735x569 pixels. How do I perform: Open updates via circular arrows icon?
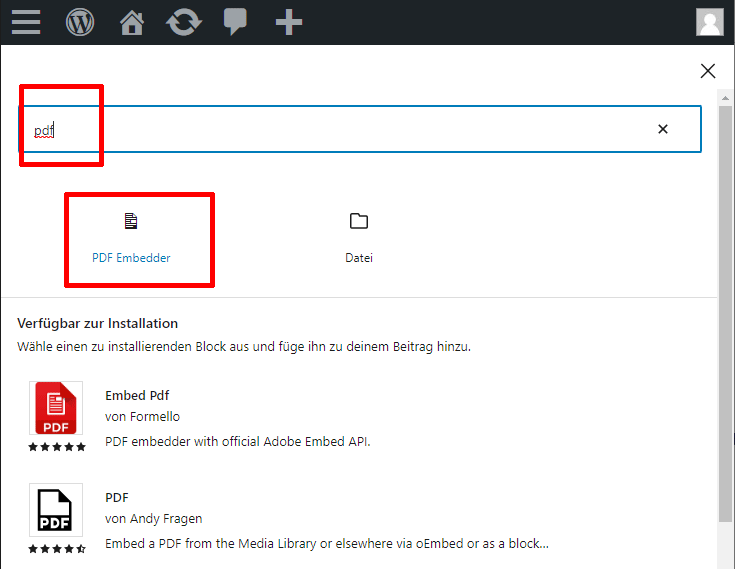184,22
